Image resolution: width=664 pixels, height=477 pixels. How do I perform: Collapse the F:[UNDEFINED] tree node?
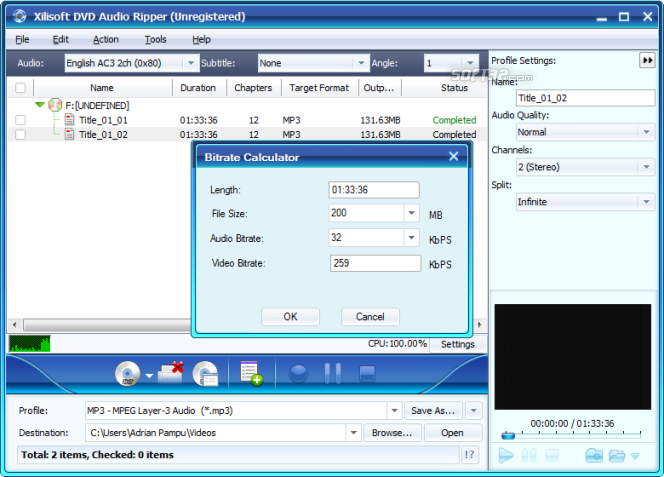pos(40,105)
